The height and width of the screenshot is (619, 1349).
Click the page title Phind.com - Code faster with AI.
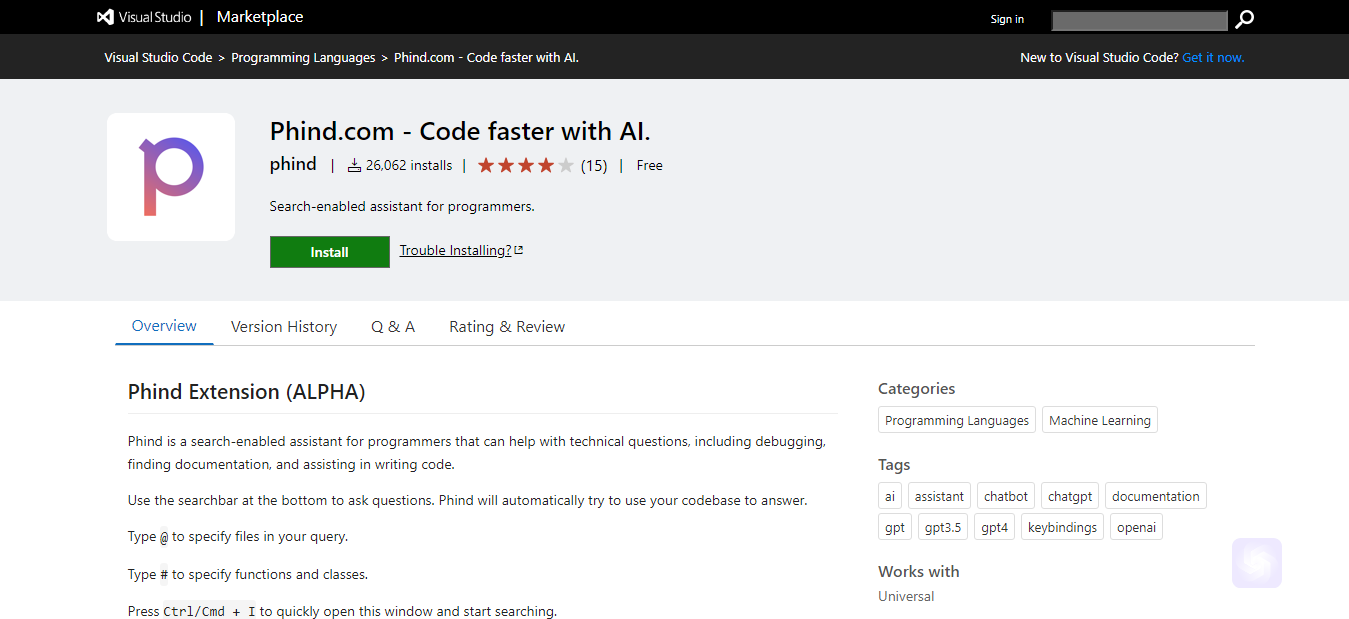(460, 131)
